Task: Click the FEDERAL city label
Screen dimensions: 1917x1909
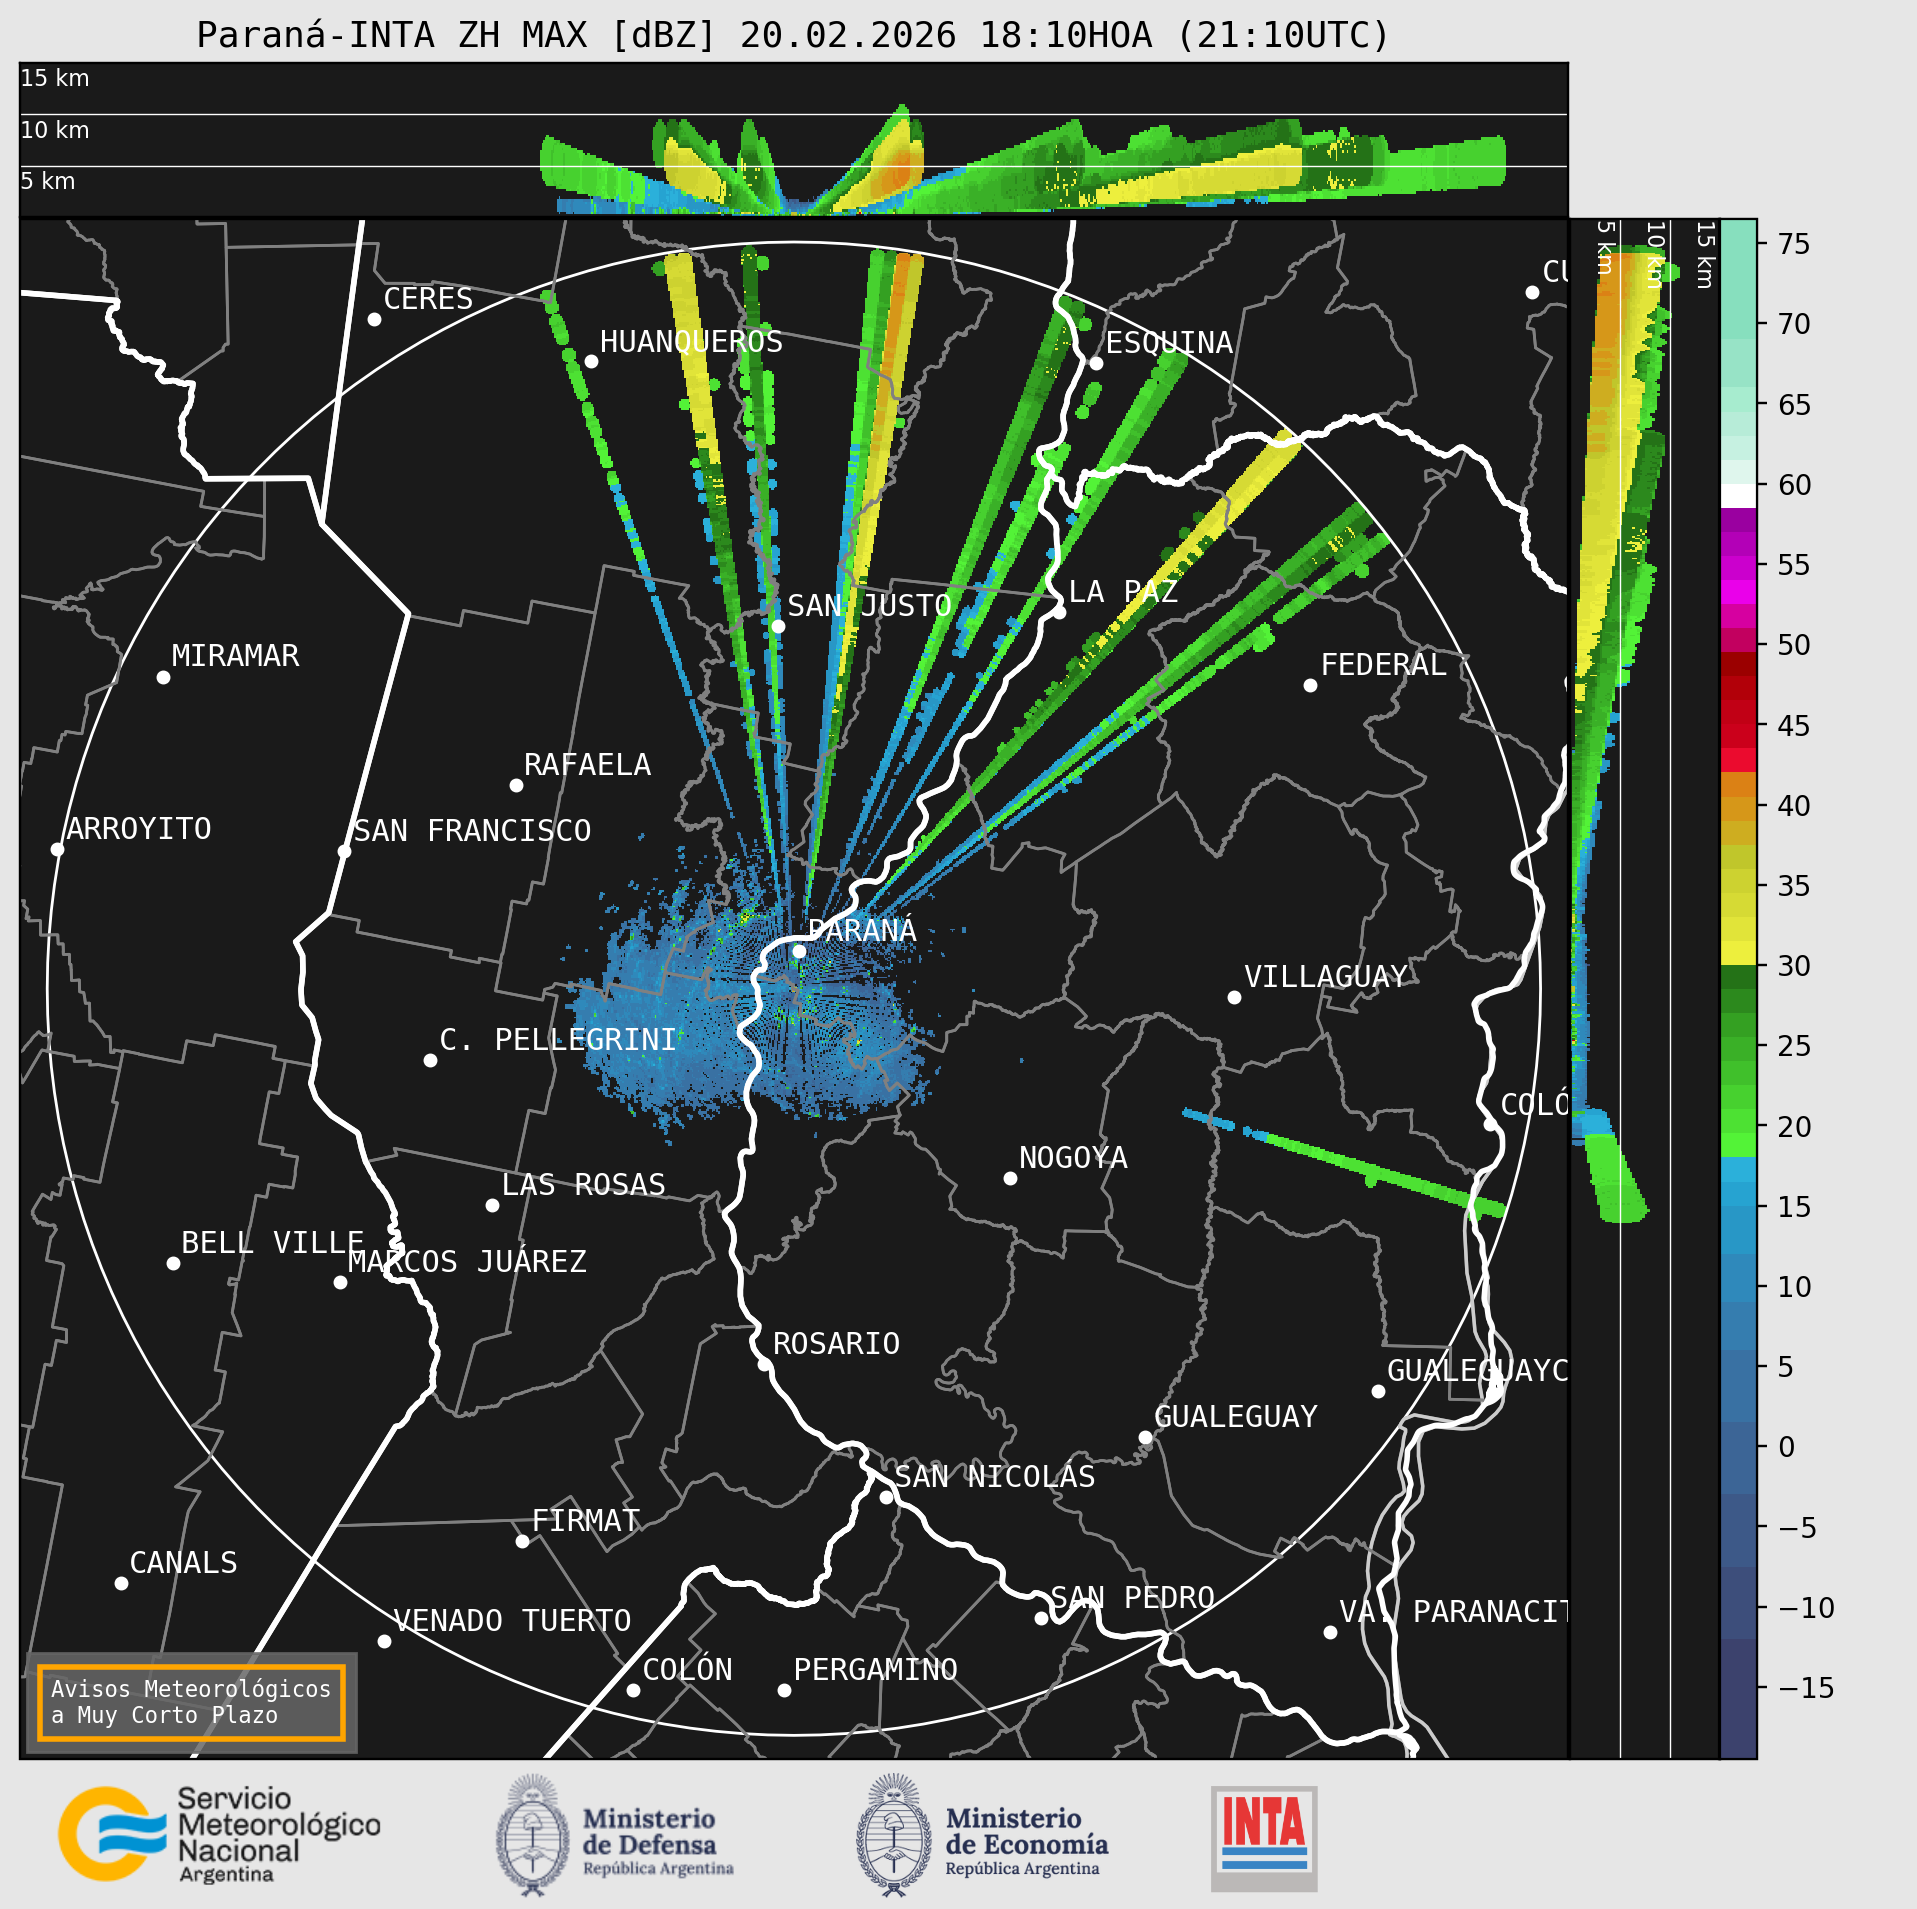Action: tap(1383, 665)
